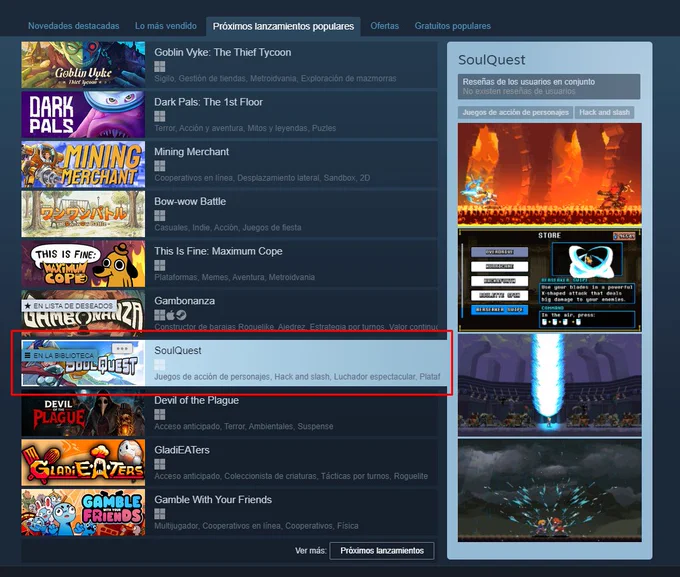
Task: Open GladiEATers capsule image
Action: (x=83, y=462)
